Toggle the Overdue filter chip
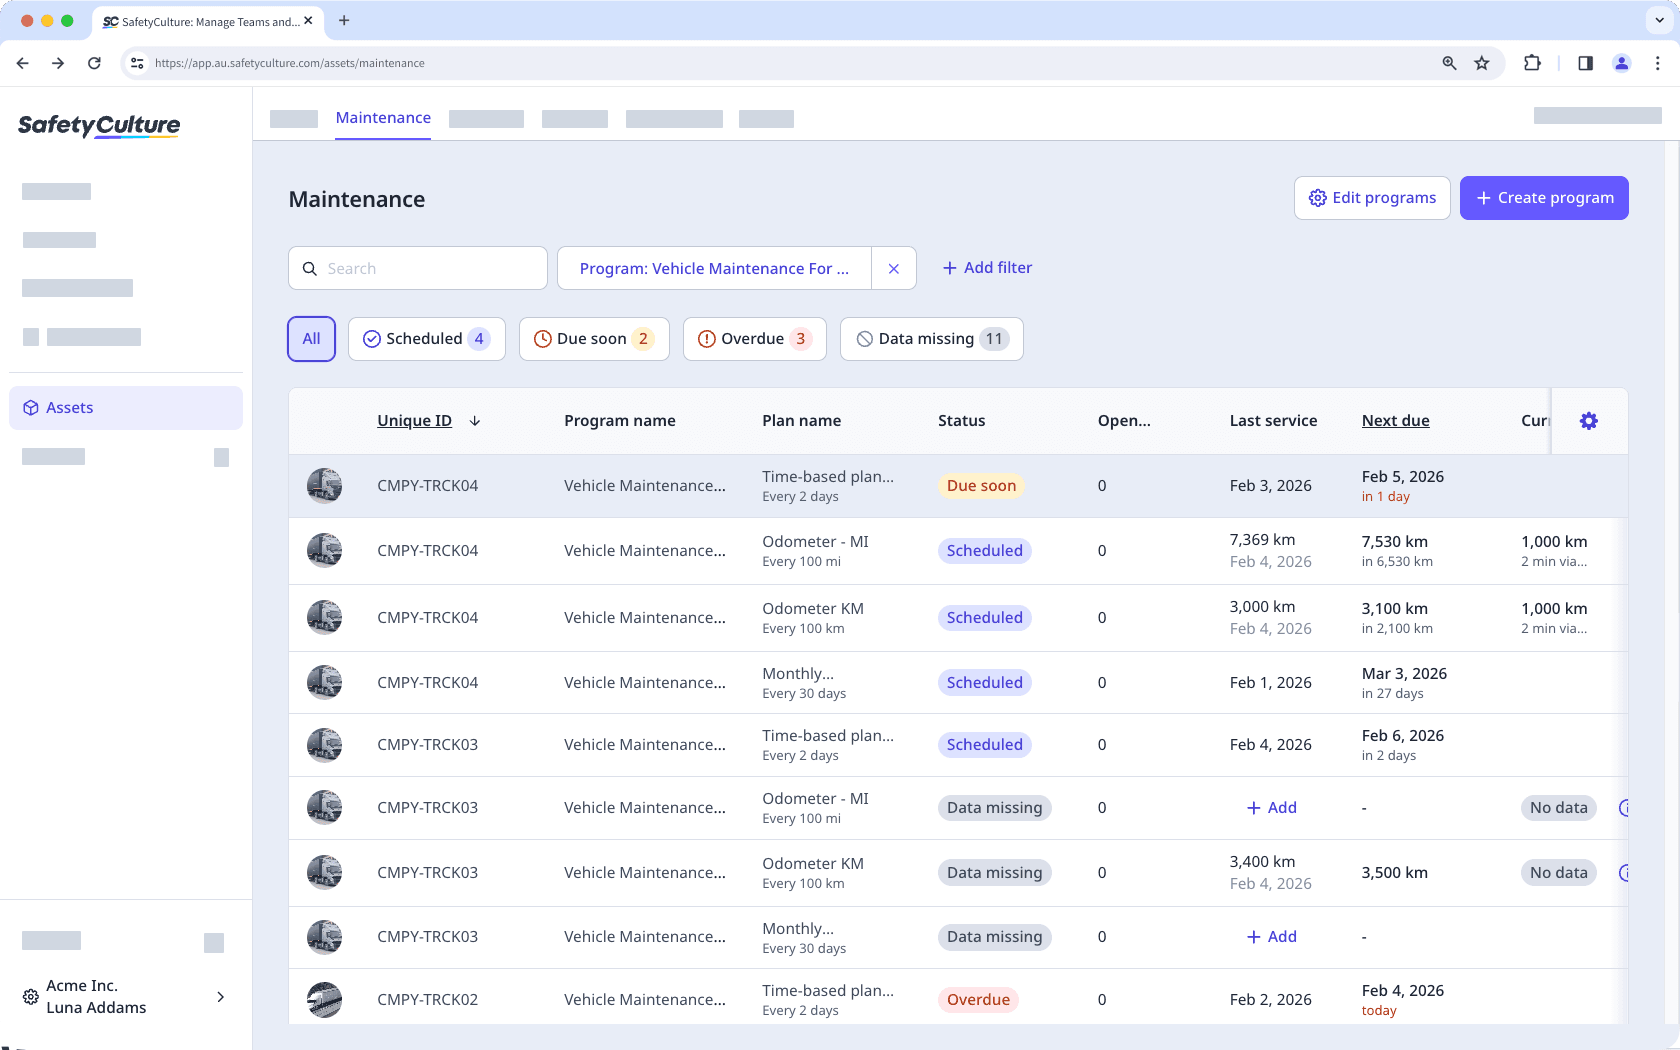Image resolution: width=1680 pixels, height=1050 pixels. click(x=754, y=338)
